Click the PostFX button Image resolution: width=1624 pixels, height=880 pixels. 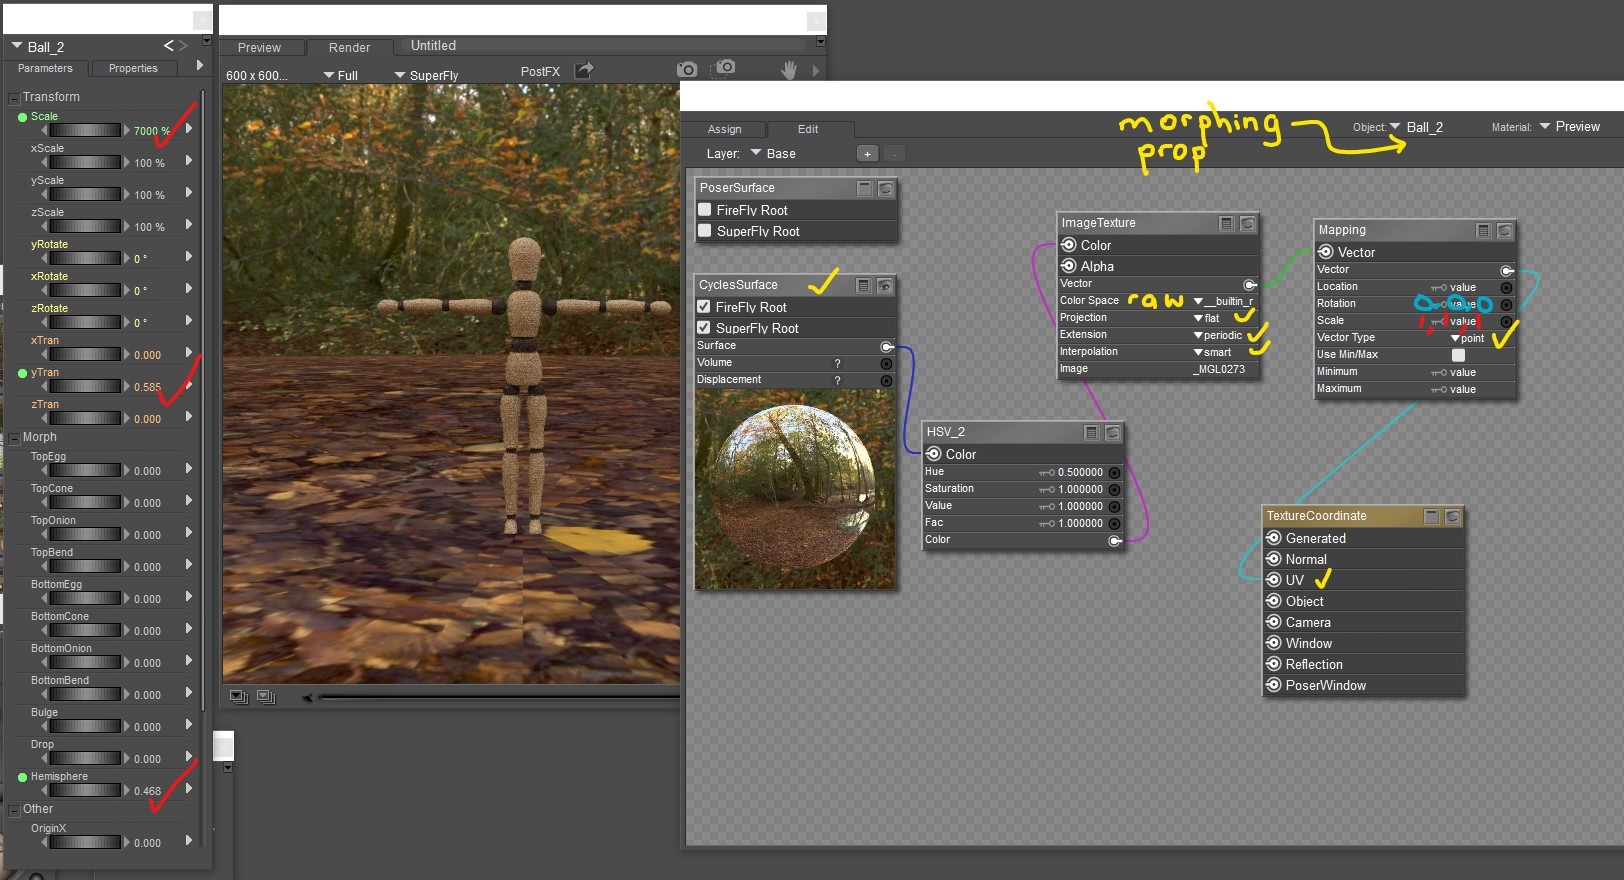pyautogui.click(x=540, y=72)
